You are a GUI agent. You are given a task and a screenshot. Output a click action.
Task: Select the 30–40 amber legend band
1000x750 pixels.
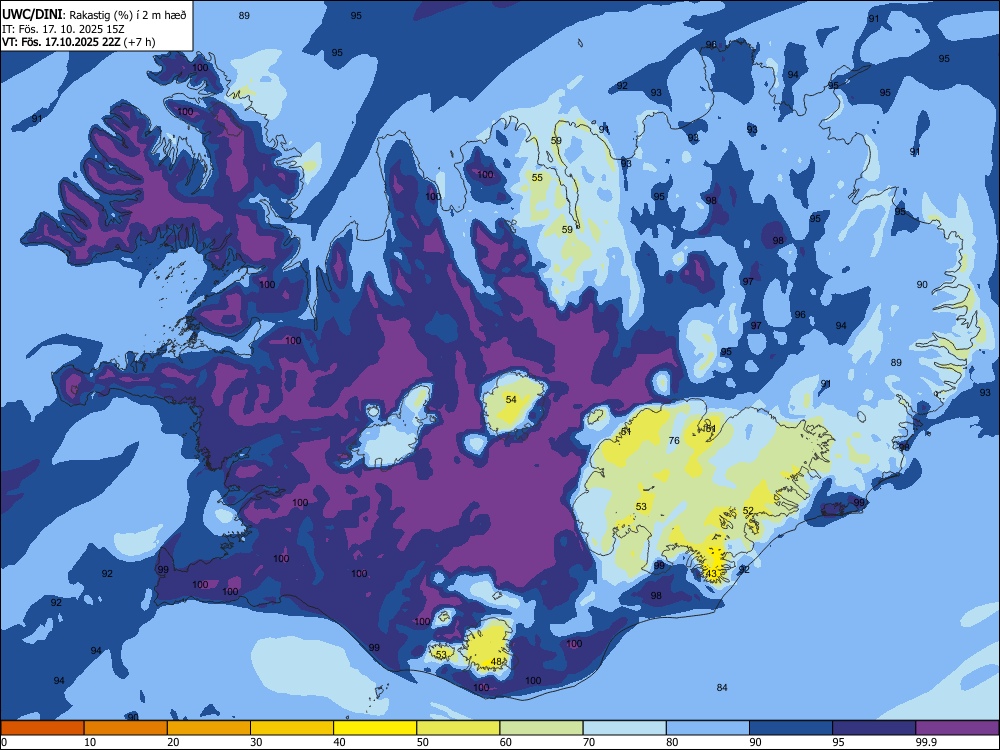(x=292, y=728)
